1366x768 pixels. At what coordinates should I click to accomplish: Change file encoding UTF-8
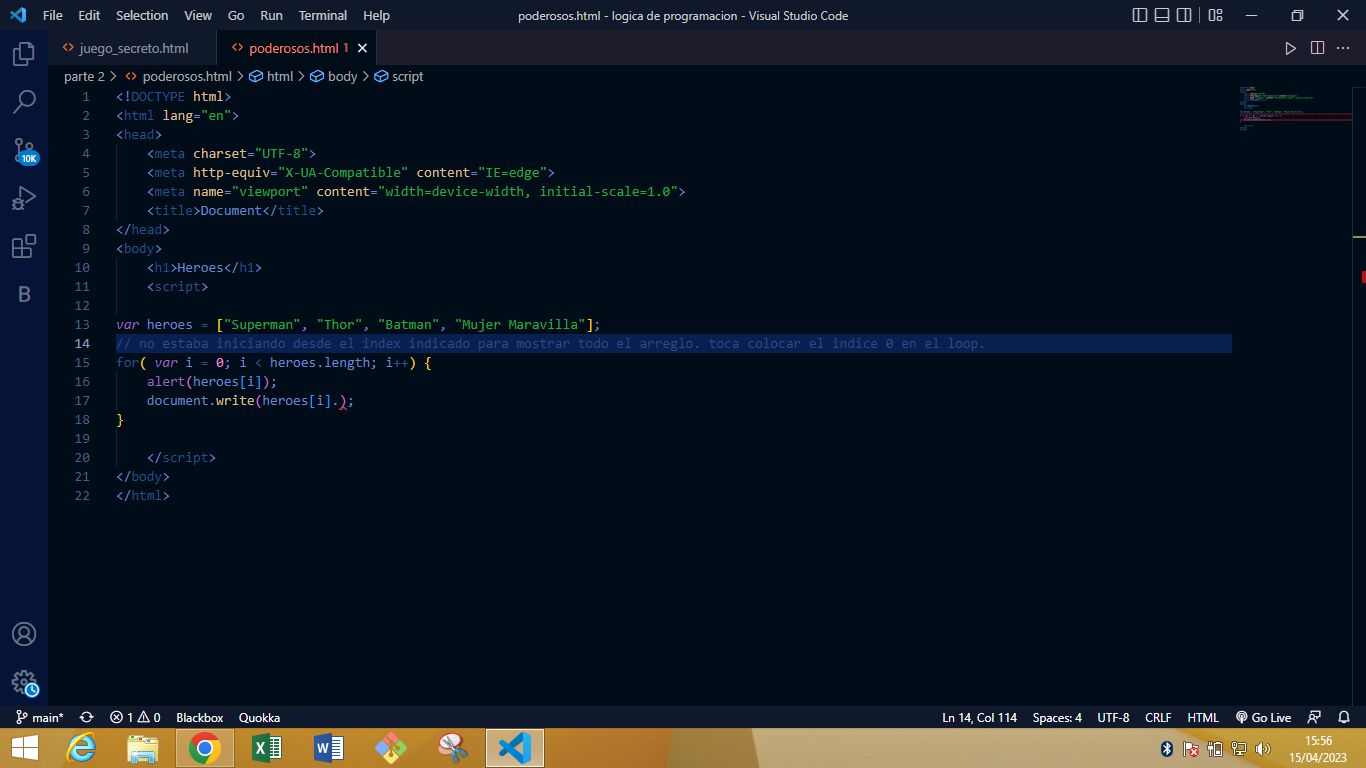1113,717
